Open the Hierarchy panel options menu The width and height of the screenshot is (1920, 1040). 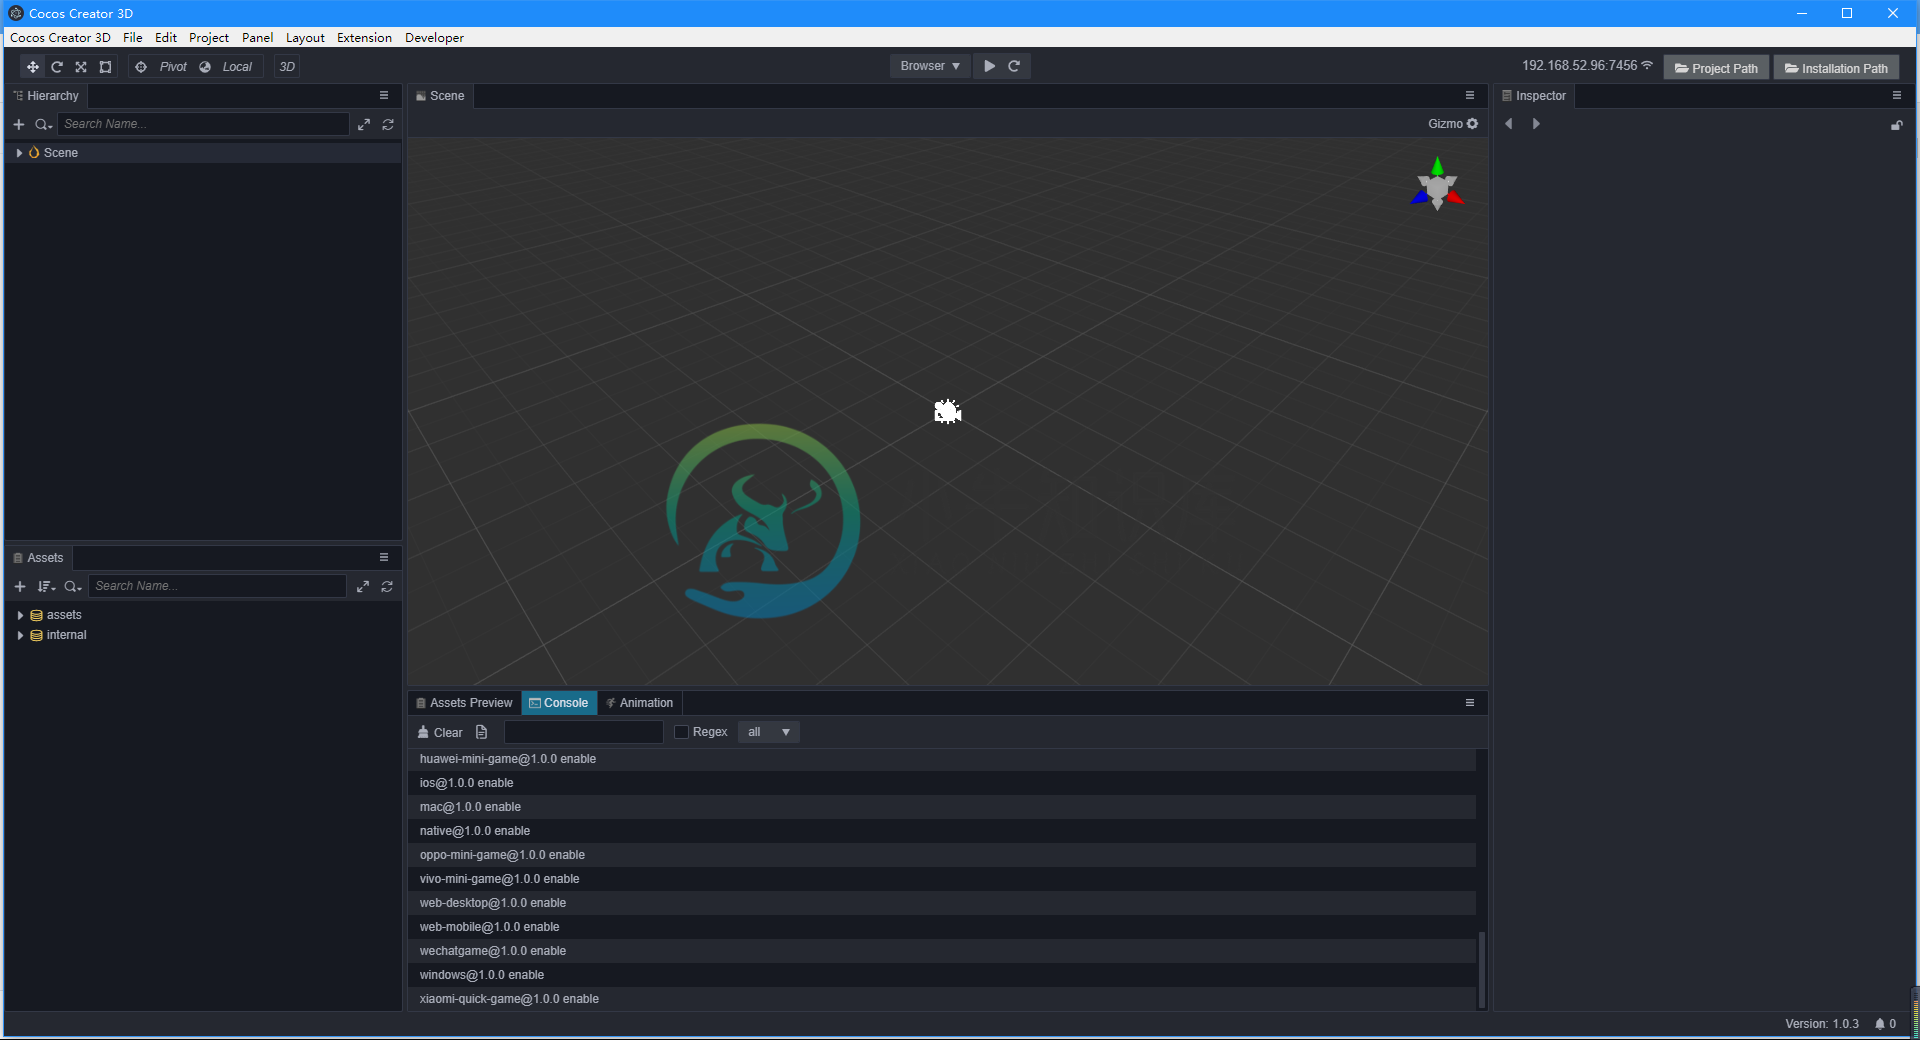coord(384,96)
